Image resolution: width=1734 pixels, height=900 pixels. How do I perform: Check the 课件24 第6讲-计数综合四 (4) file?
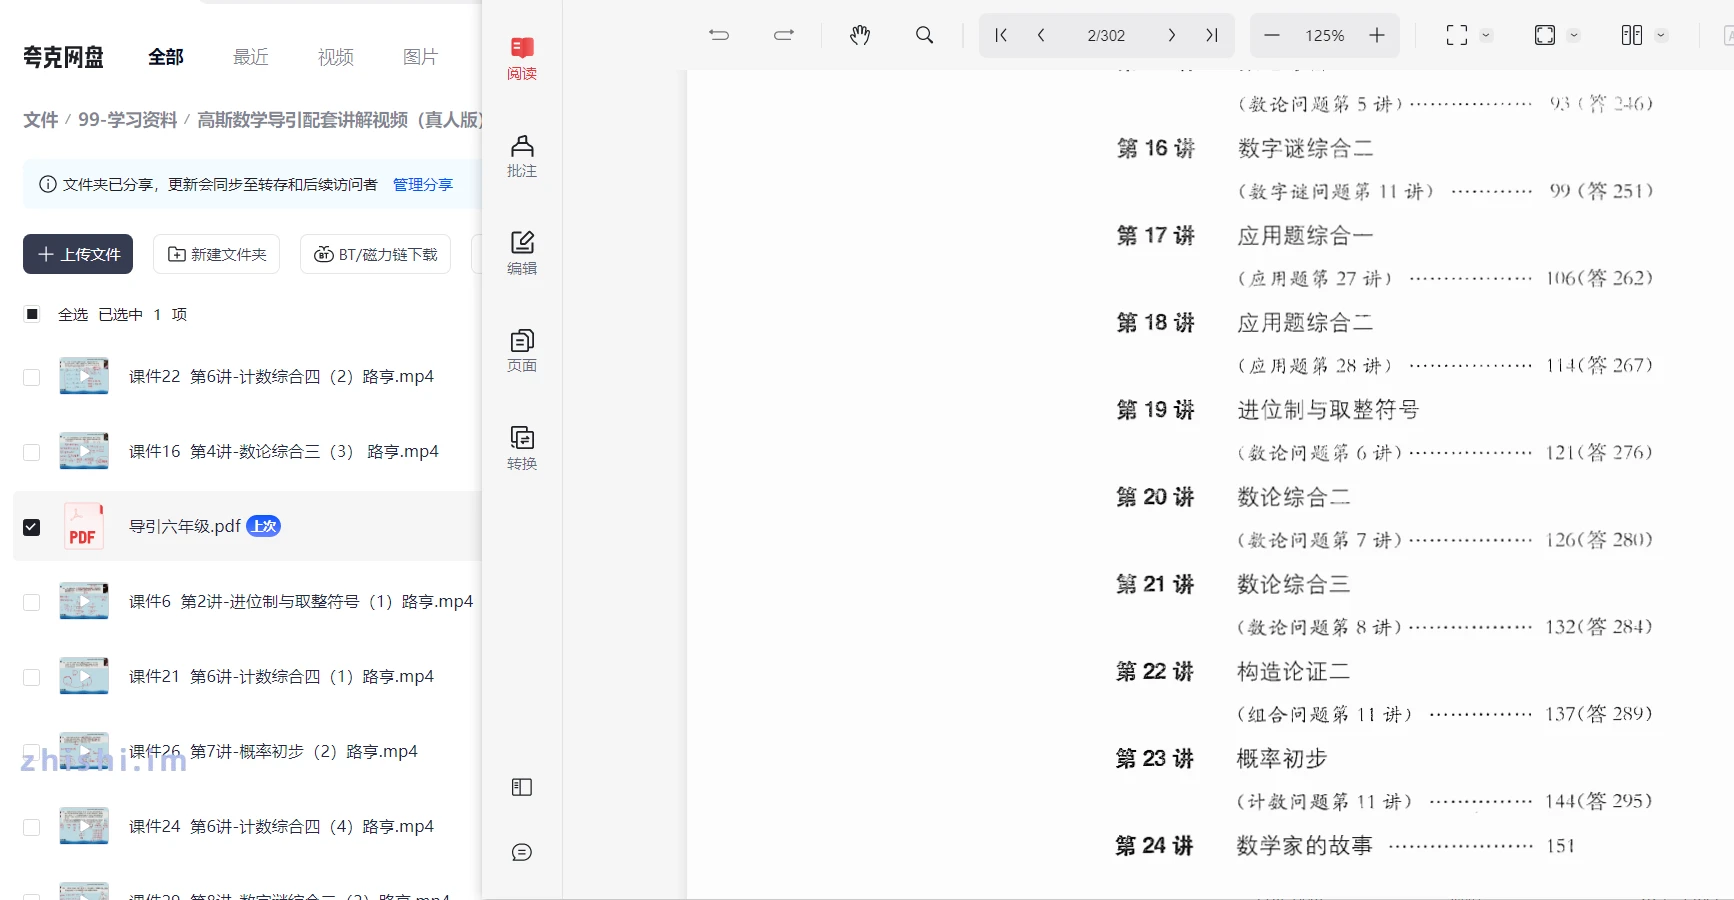pyautogui.click(x=32, y=827)
